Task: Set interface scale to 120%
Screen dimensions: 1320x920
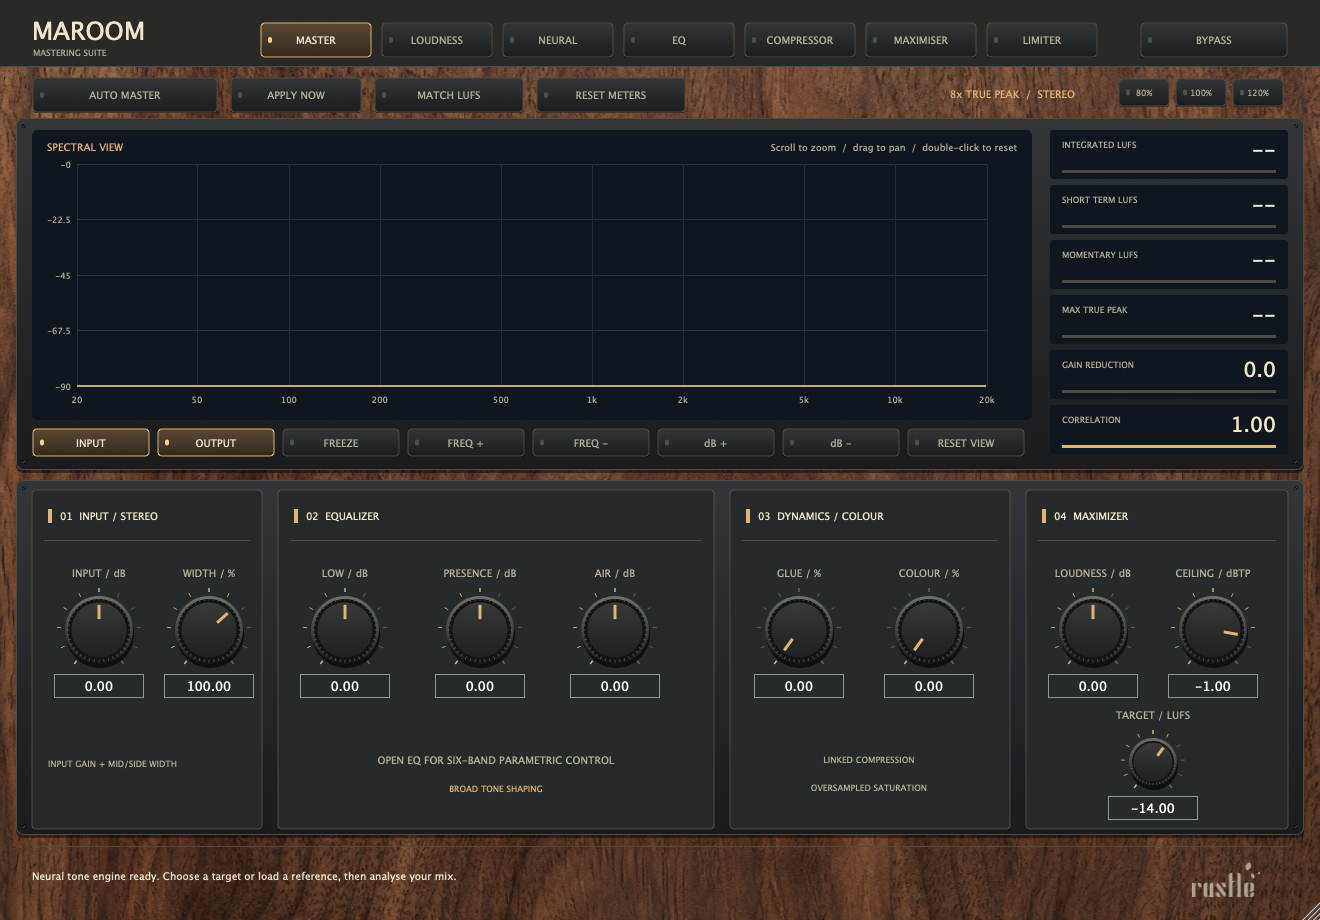Action: tap(1258, 93)
